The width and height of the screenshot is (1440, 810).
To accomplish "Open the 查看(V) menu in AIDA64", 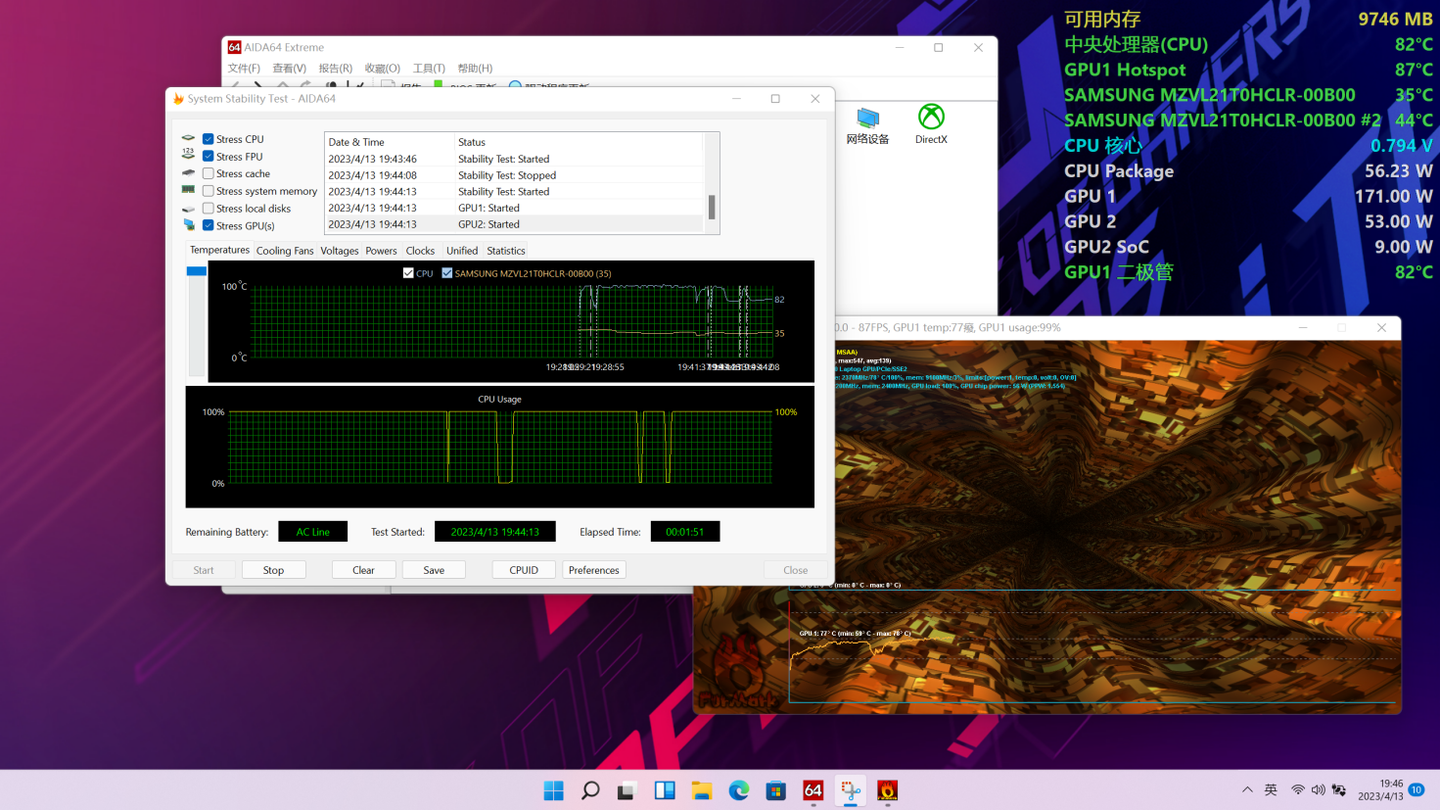I will [x=289, y=68].
